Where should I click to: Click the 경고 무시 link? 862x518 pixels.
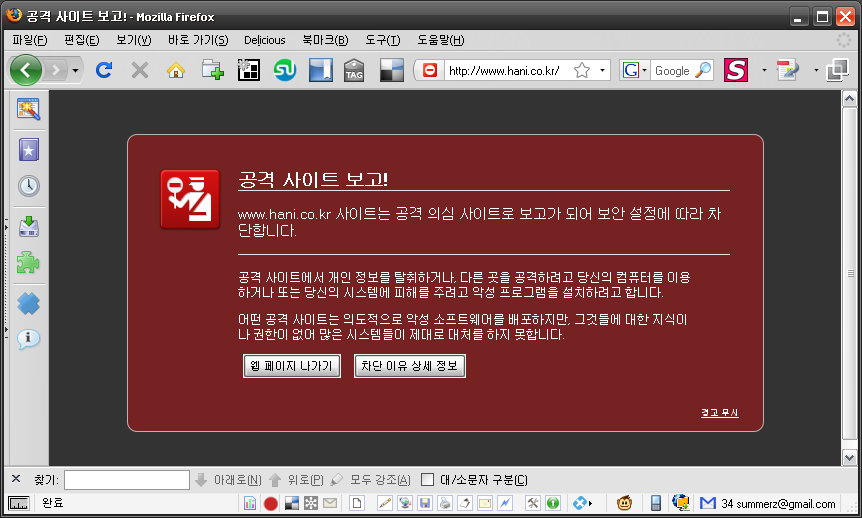(x=720, y=413)
